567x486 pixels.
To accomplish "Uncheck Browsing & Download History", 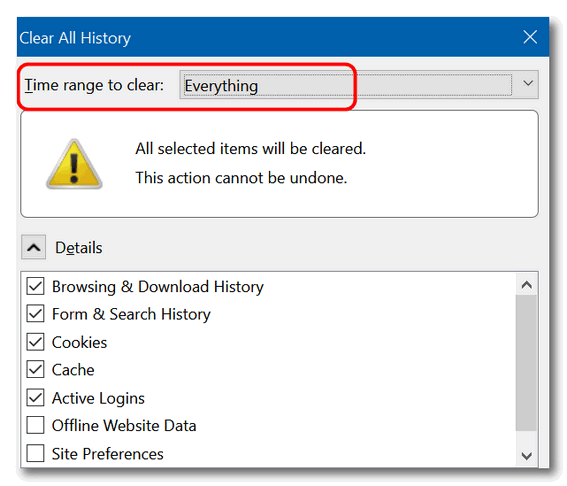I will 35,286.
